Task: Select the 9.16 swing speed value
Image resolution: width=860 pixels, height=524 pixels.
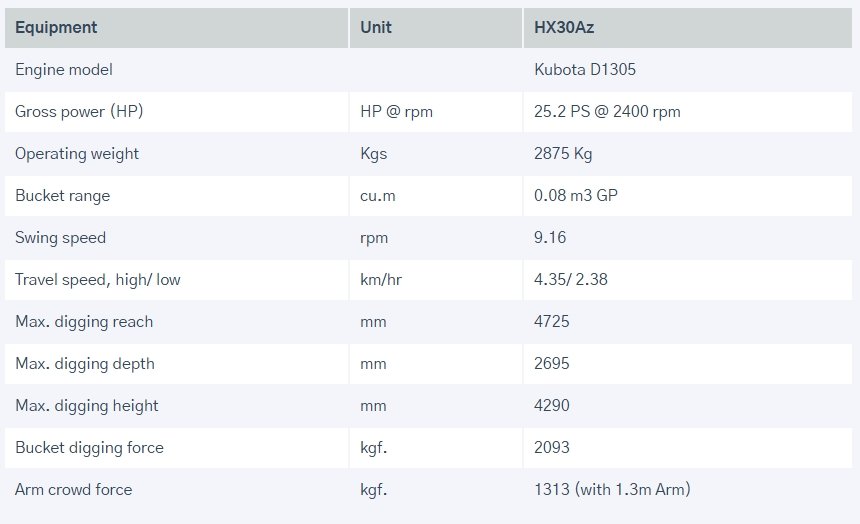Action: [x=552, y=238]
